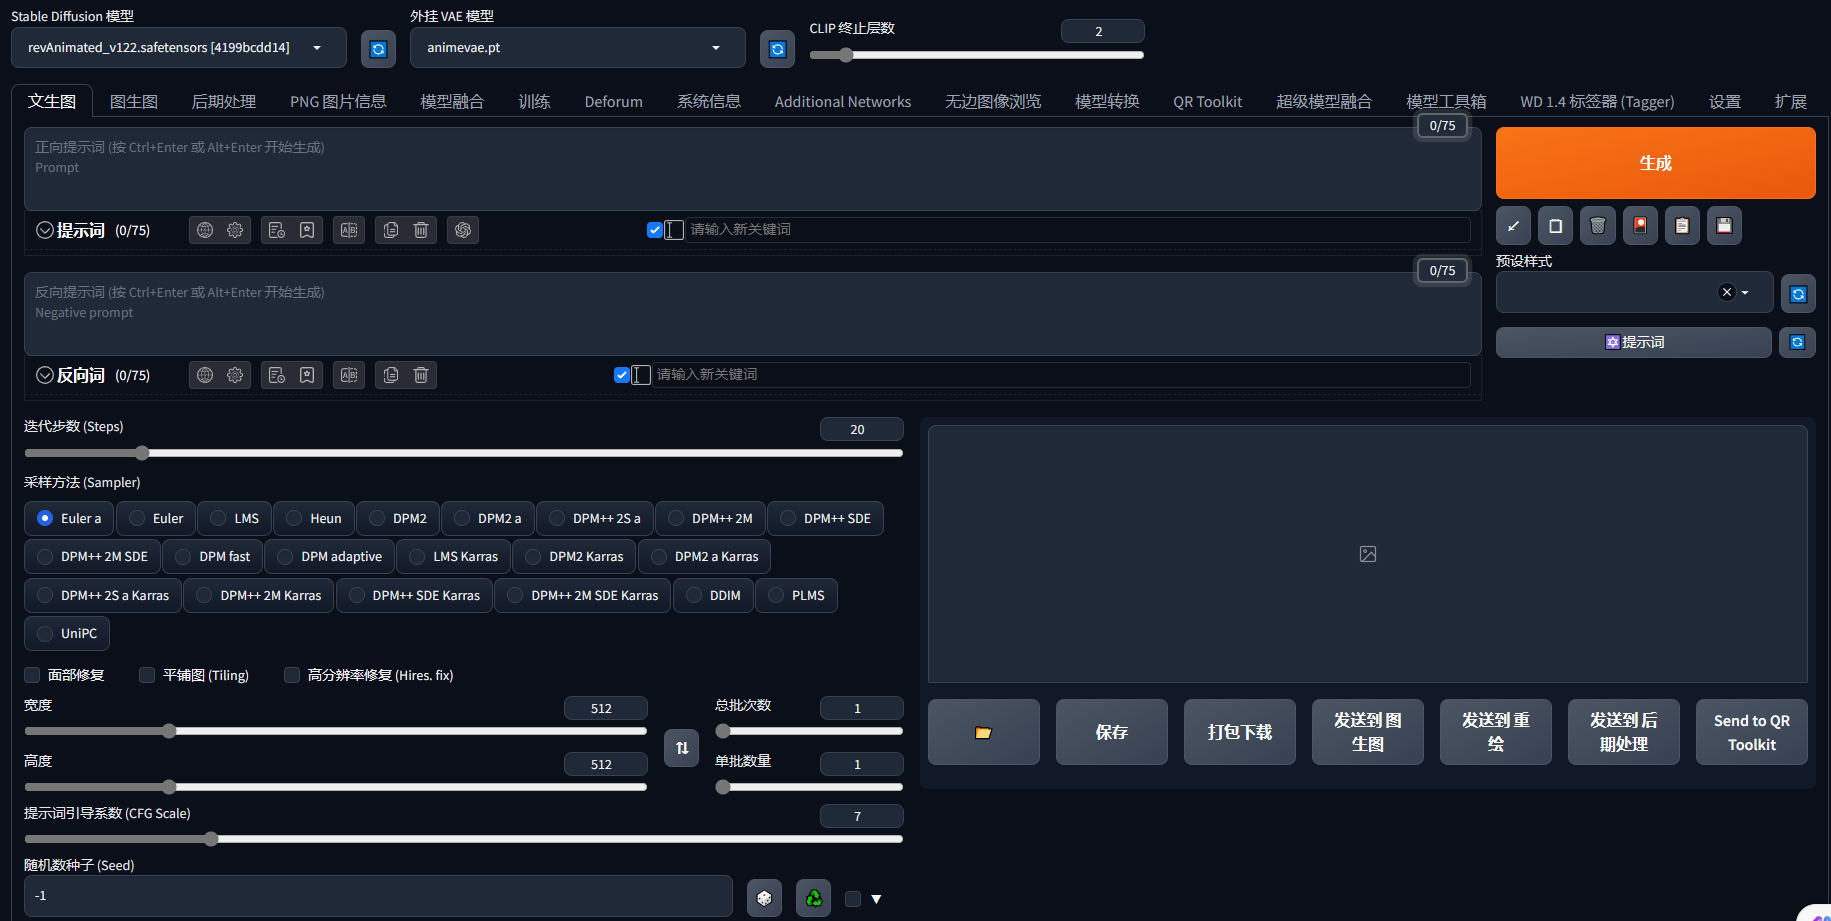Open the output folder icon button
This screenshot has width=1831, height=921.
pyautogui.click(x=984, y=732)
